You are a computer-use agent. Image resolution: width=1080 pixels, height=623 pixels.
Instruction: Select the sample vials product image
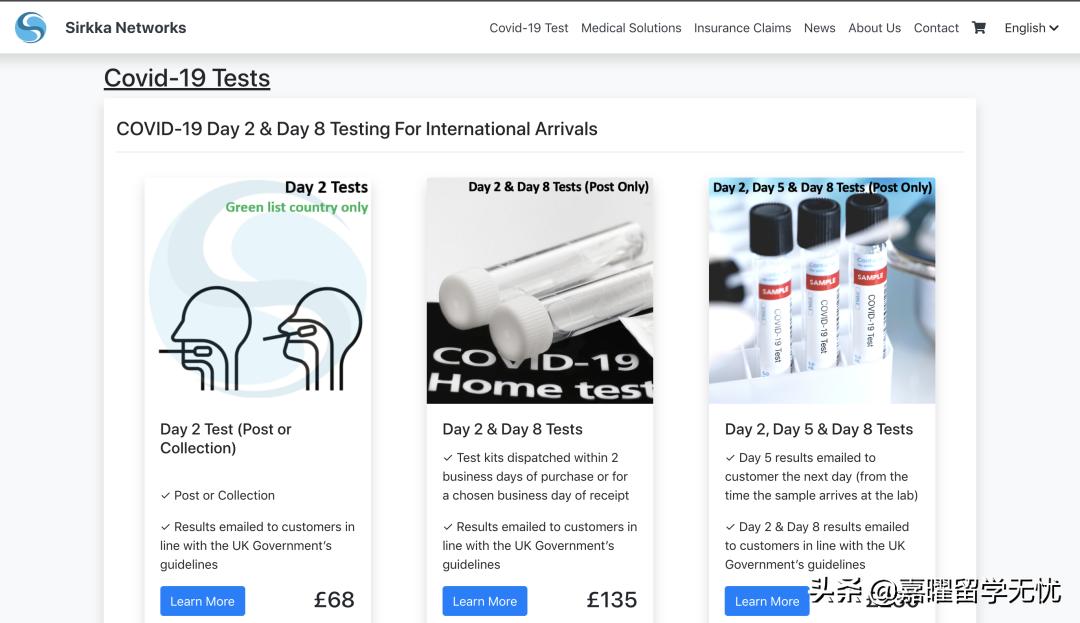click(x=822, y=291)
